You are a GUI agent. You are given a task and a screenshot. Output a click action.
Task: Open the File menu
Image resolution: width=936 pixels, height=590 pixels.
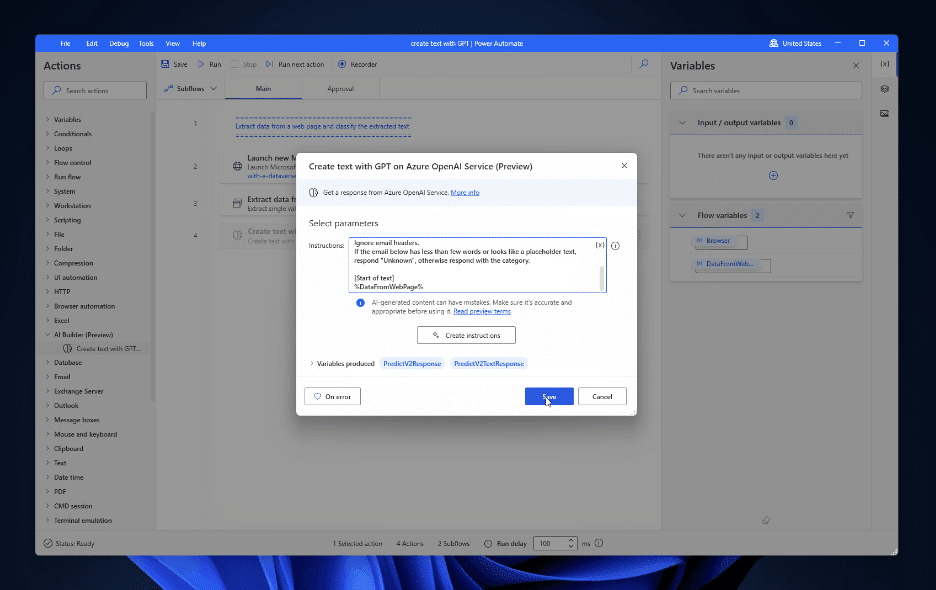coord(65,44)
